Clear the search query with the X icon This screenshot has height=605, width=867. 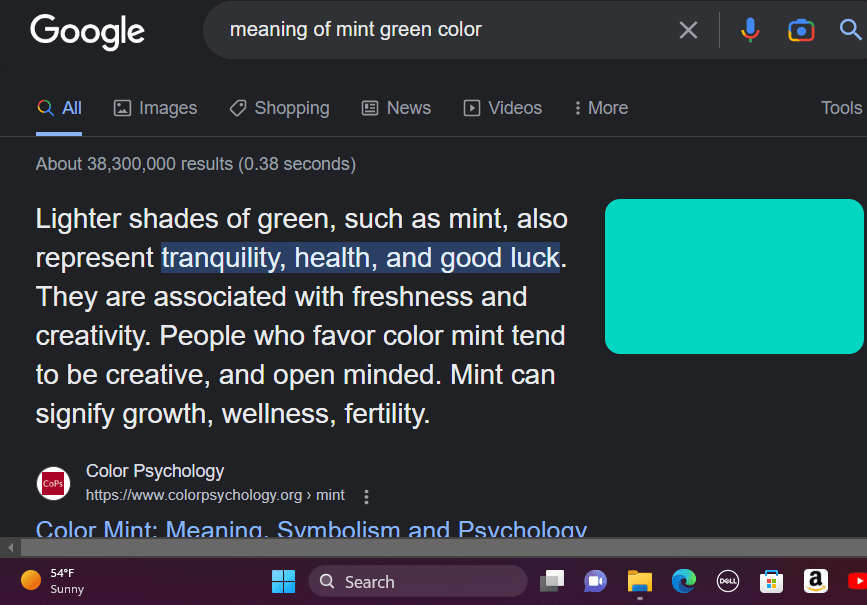tap(688, 30)
